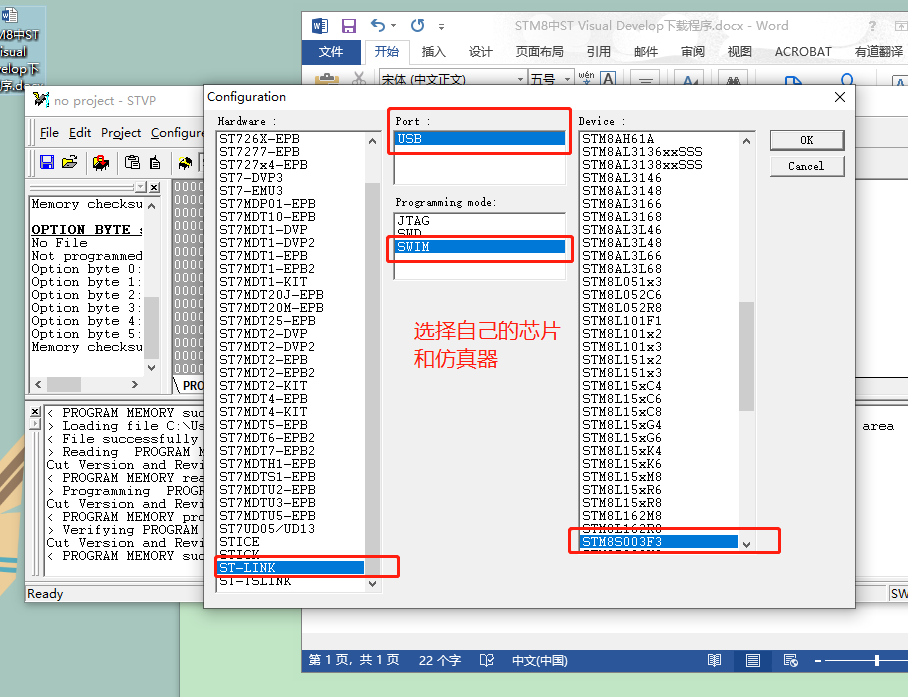Click the 22 个字 word count in Word
Image resolution: width=908 pixels, height=697 pixels.
[440, 661]
